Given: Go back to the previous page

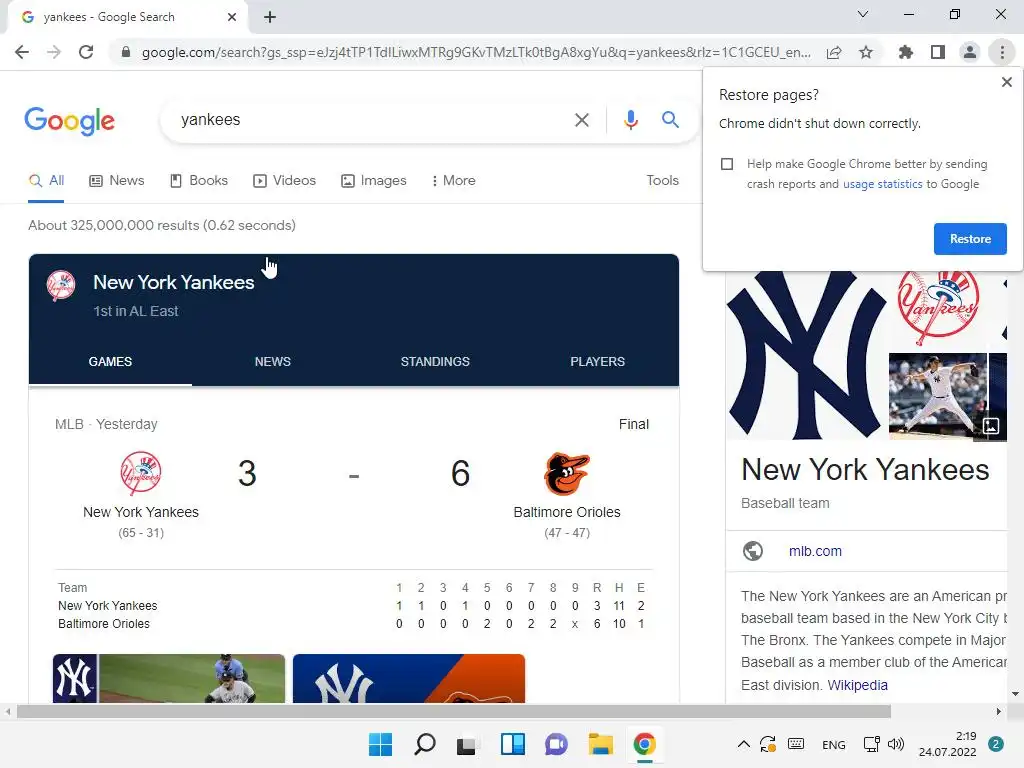Looking at the screenshot, I should (22, 52).
